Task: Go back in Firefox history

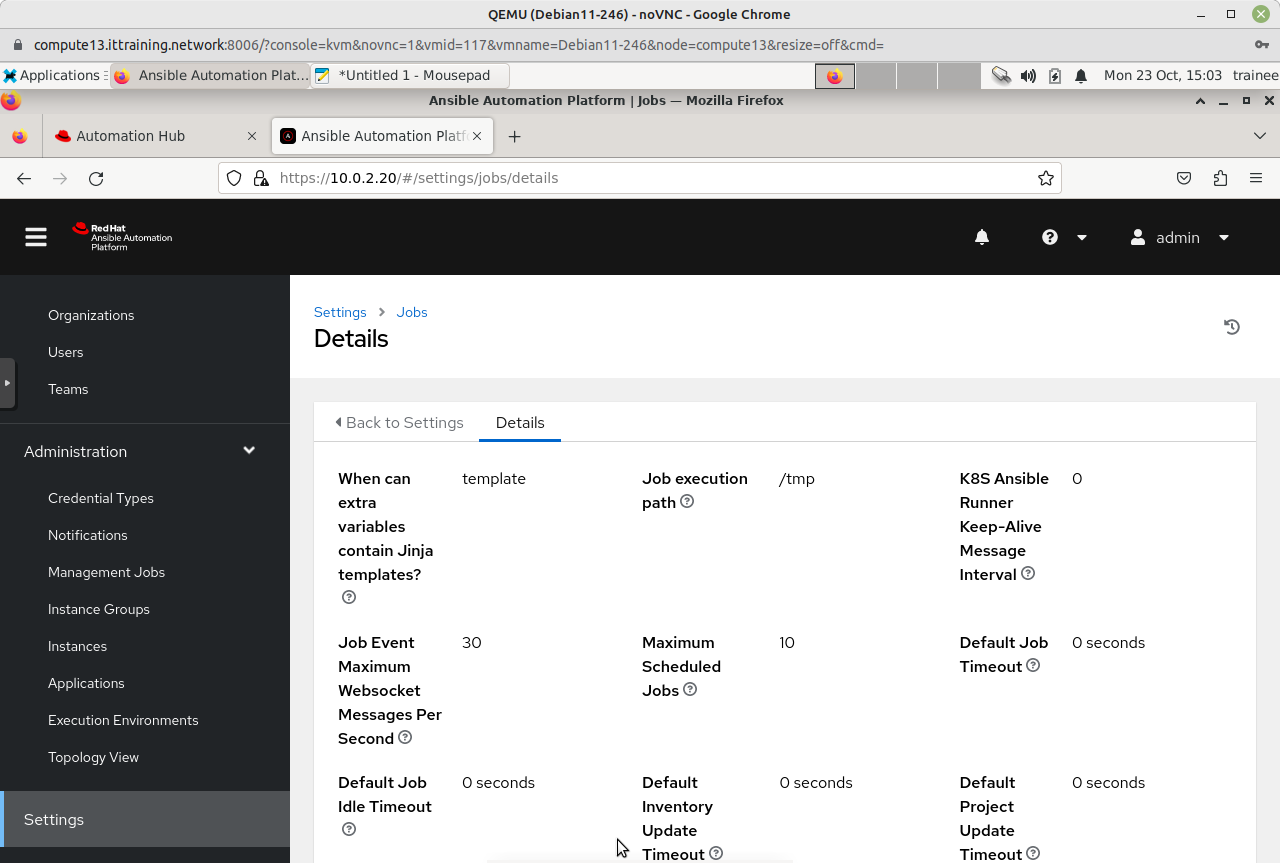Action: click(24, 178)
